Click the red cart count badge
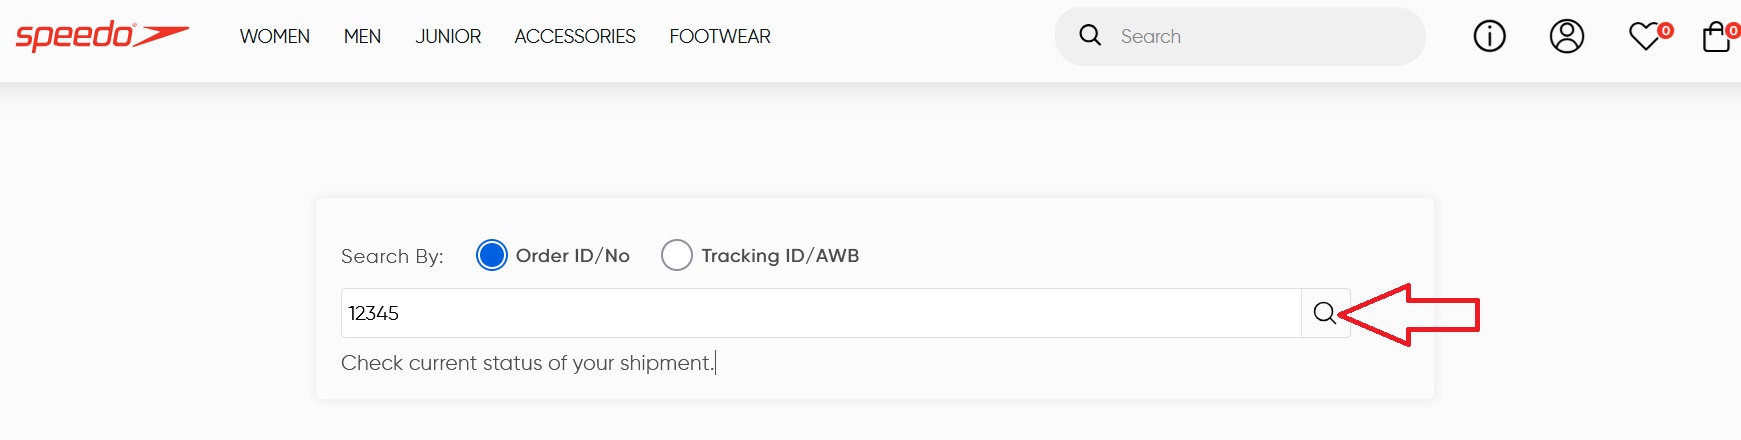Image resolution: width=1741 pixels, height=440 pixels. pos(1733,30)
